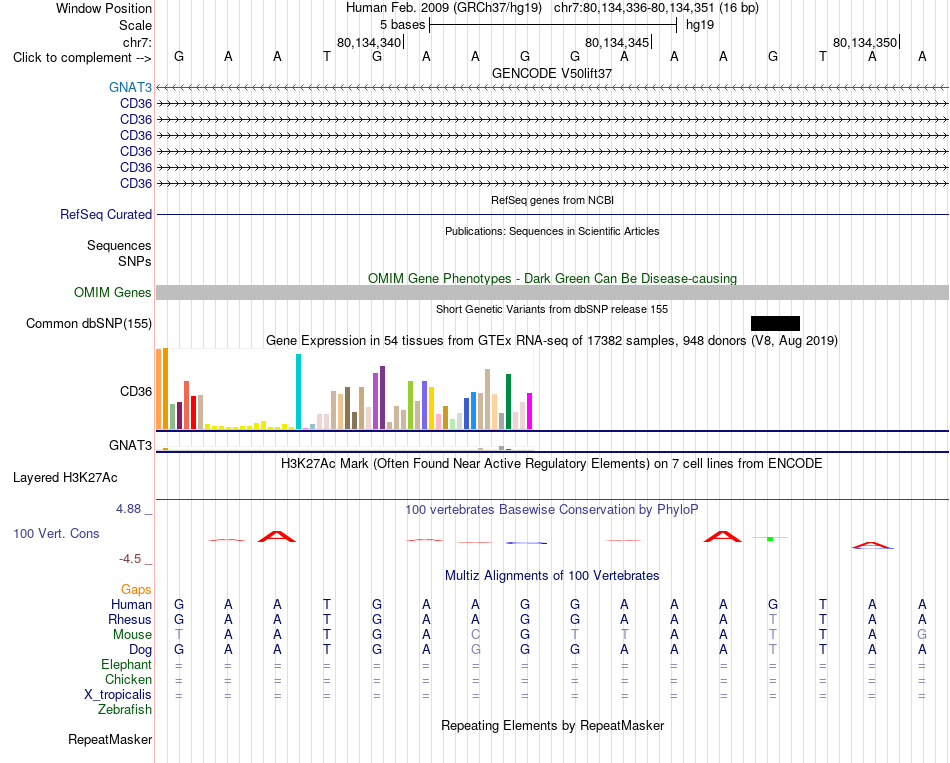Screen dimensions: 950x763
Task: Click the 80,134,345 position marker
Action: (617, 42)
